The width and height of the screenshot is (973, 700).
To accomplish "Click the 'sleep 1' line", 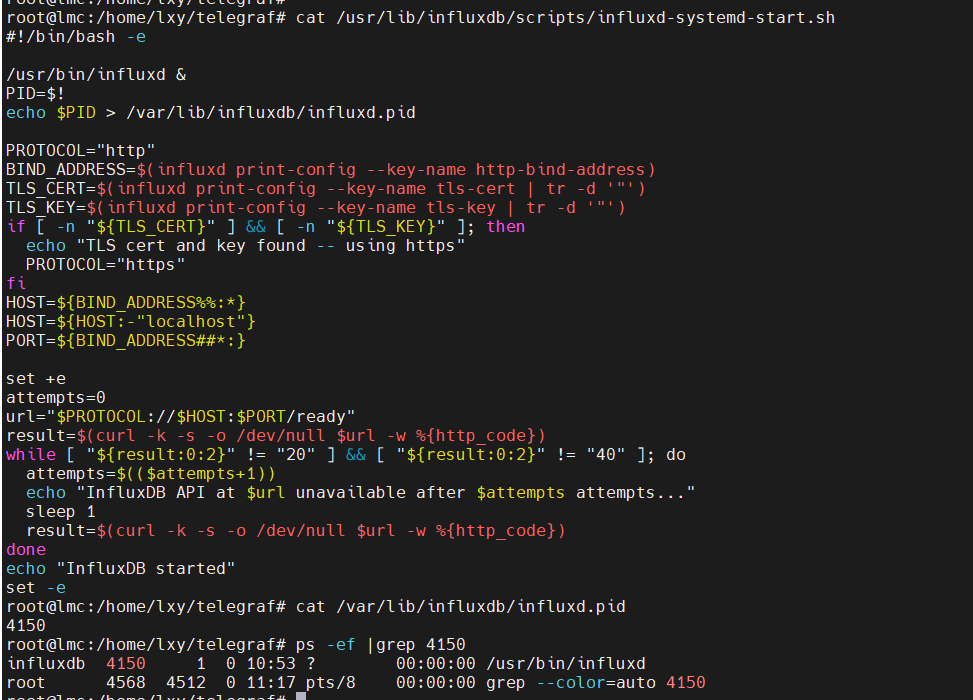I will [x=61, y=512].
